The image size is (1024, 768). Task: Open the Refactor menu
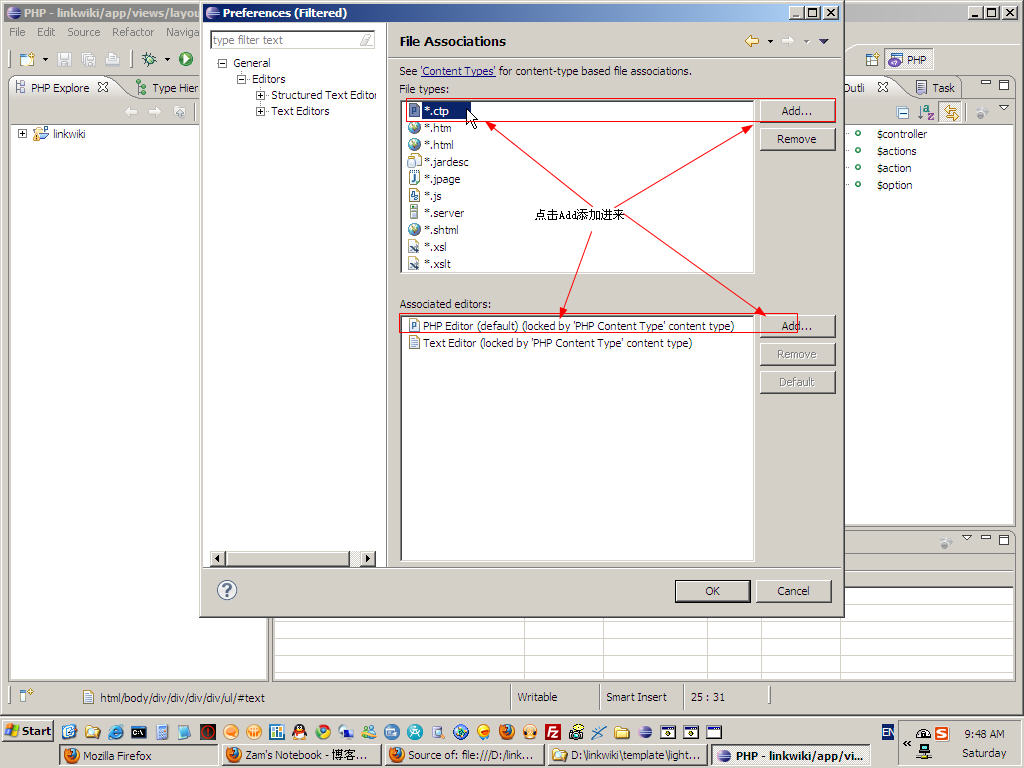pos(133,32)
